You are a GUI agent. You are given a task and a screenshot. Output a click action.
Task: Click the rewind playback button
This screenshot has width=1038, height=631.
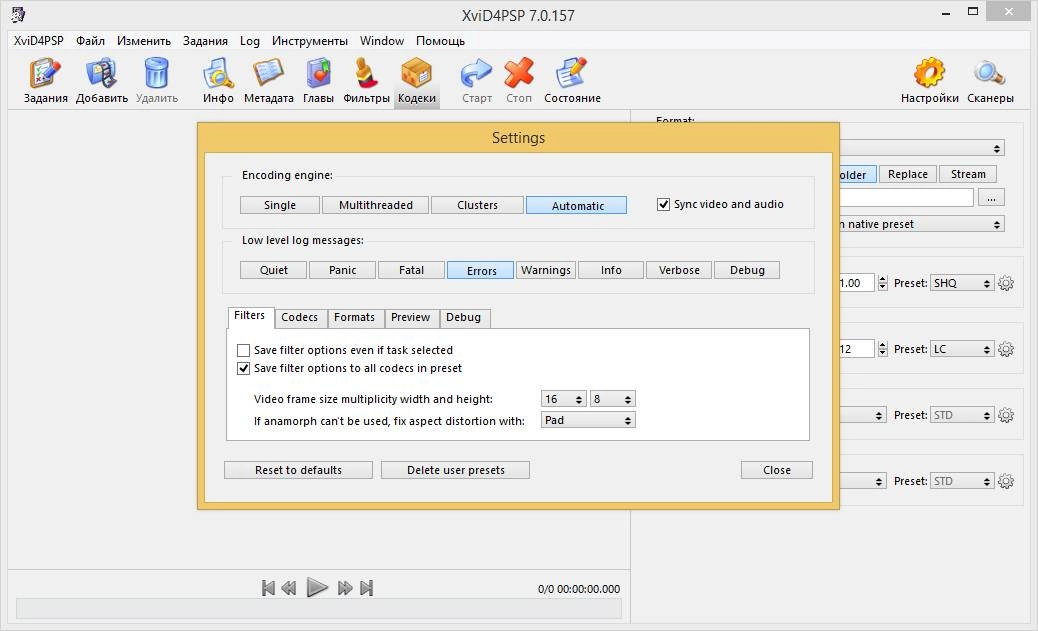(289, 588)
